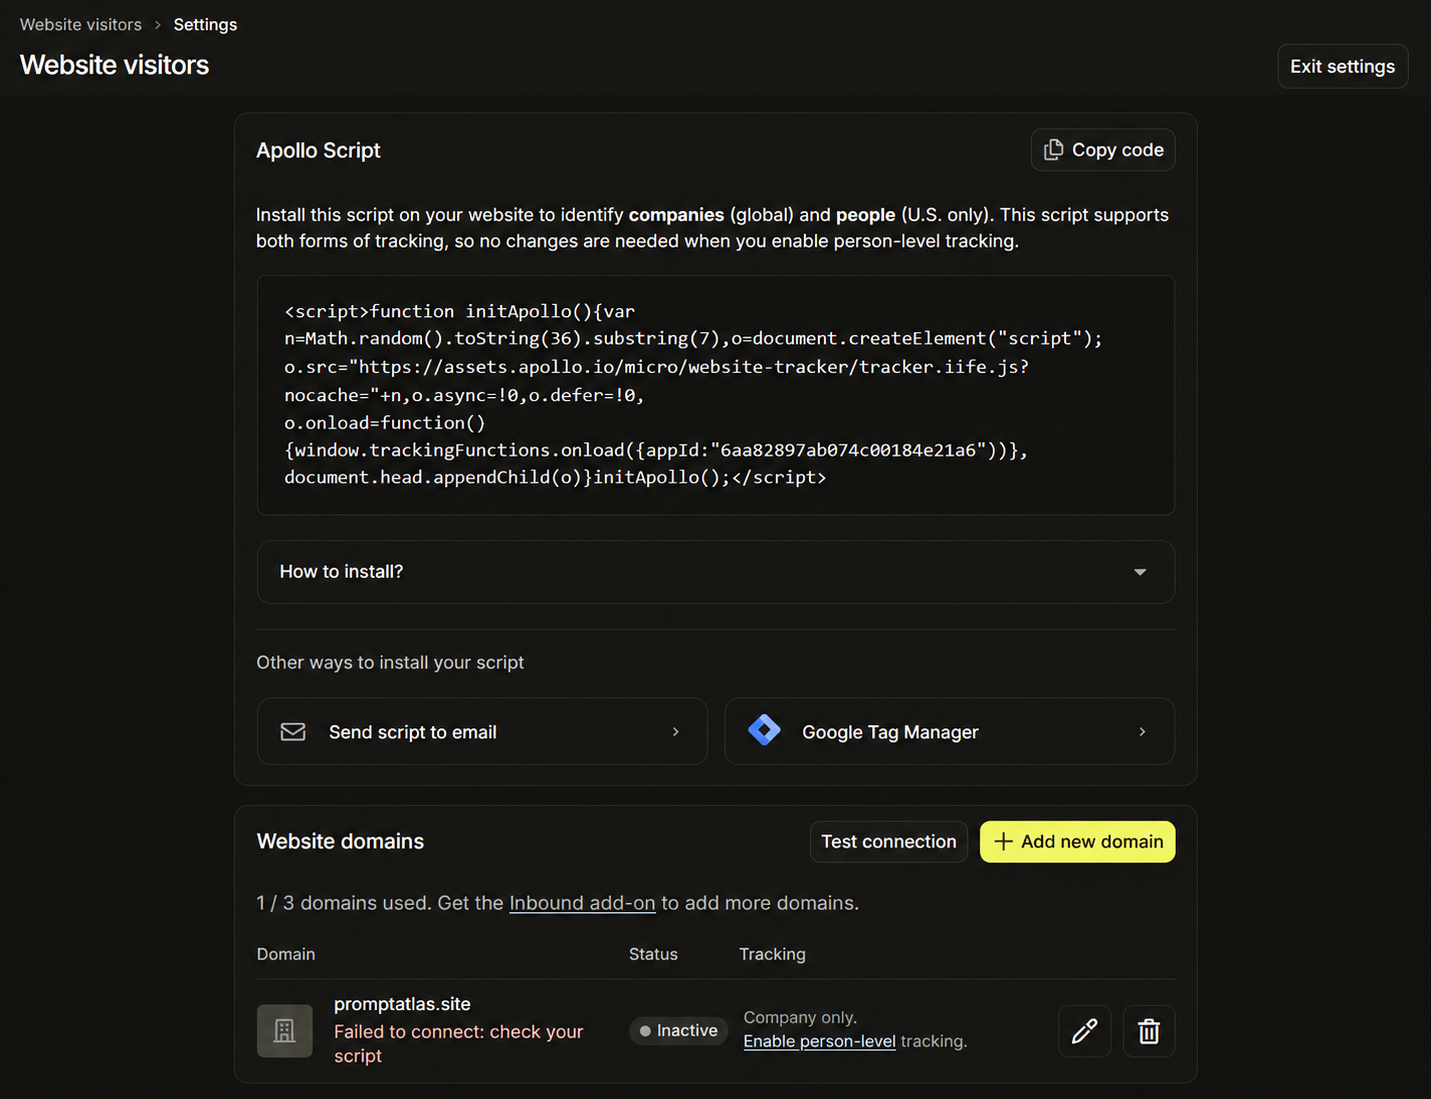This screenshot has height=1099, width=1431.
Task: Open Google Tag Manager install option
Action: pyautogui.click(x=949, y=732)
